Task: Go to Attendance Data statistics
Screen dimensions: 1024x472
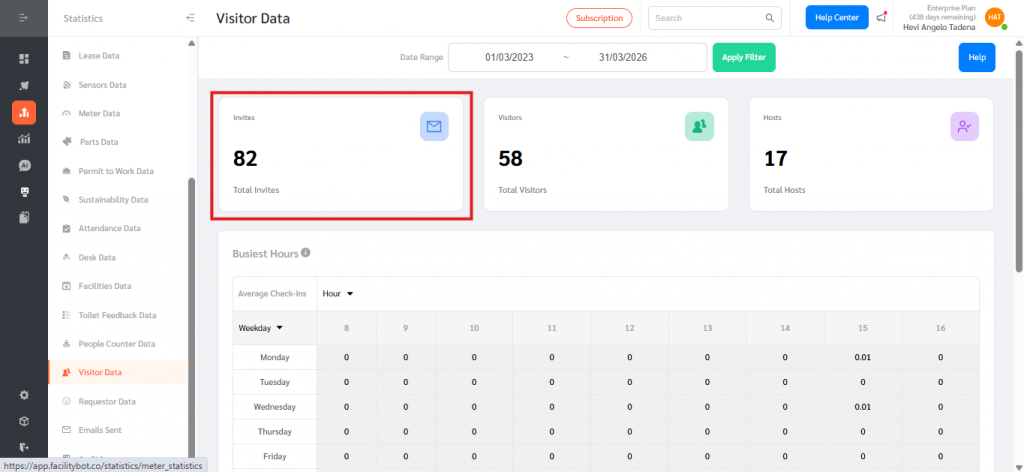Action: 110,228
